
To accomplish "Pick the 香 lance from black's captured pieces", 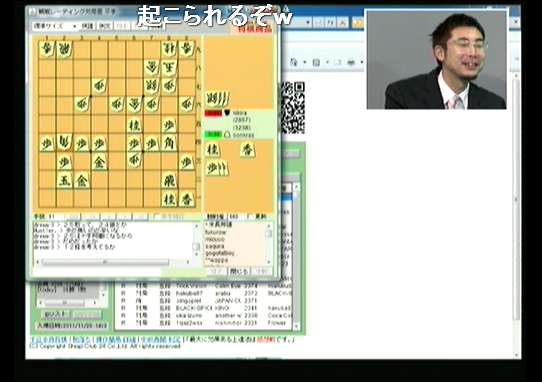I will pyautogui.click(x=247, y=149).
